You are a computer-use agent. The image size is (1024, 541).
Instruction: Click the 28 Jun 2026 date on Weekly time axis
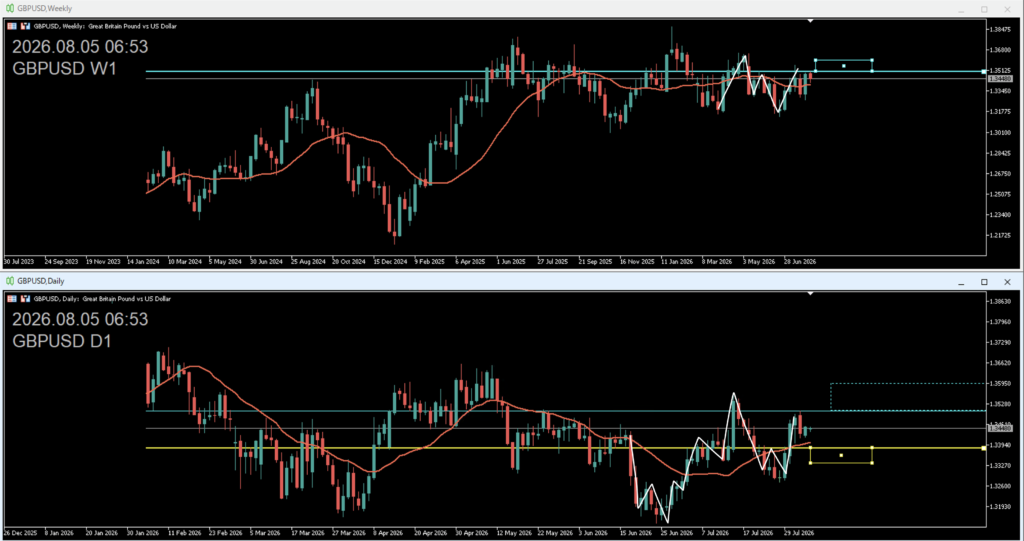point(799,261)
